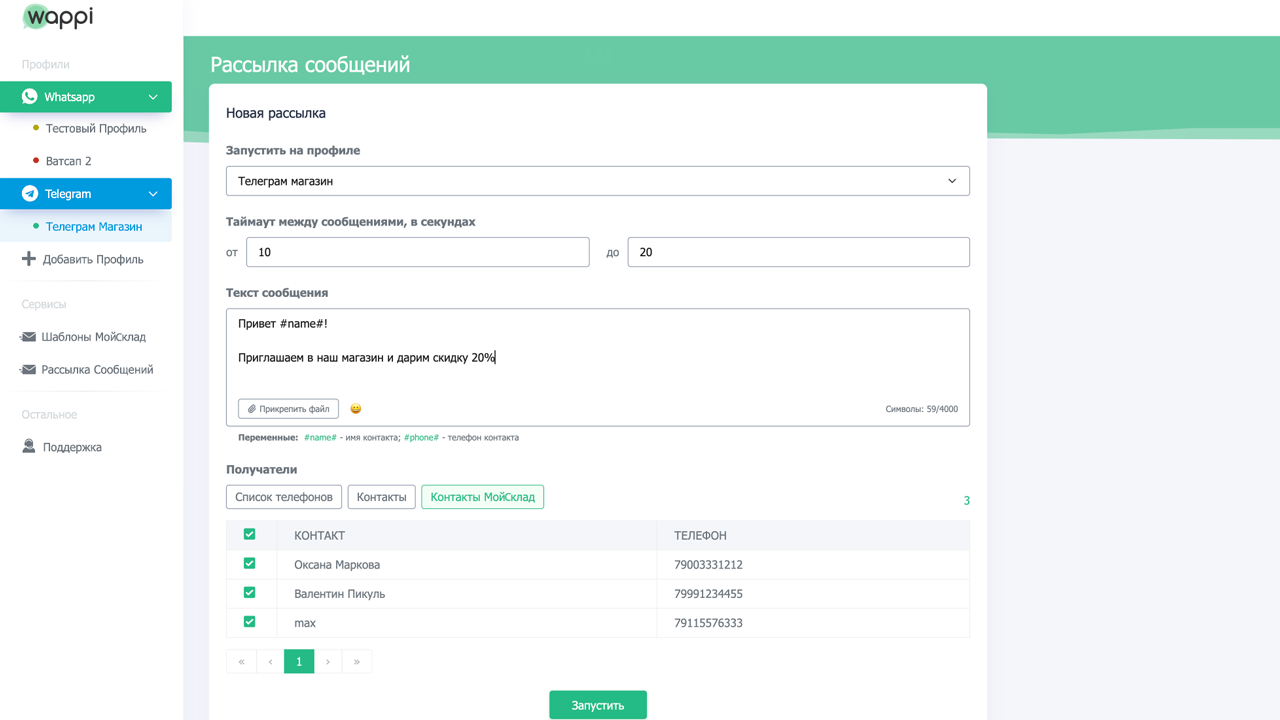Insert the #name# variable link
This screenshot has height=720, width=1280.
tap(320, 438)
